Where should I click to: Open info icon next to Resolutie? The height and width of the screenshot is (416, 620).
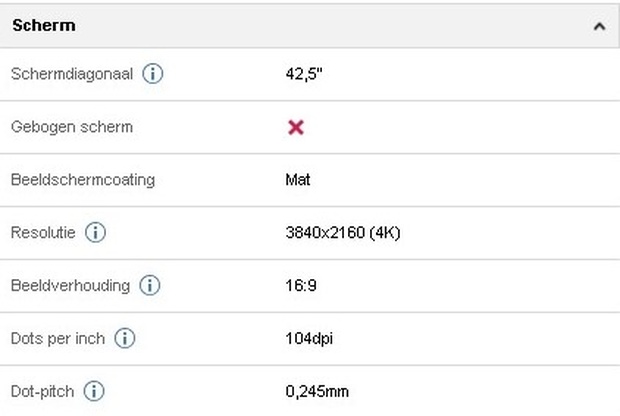(x=95, y=232)
